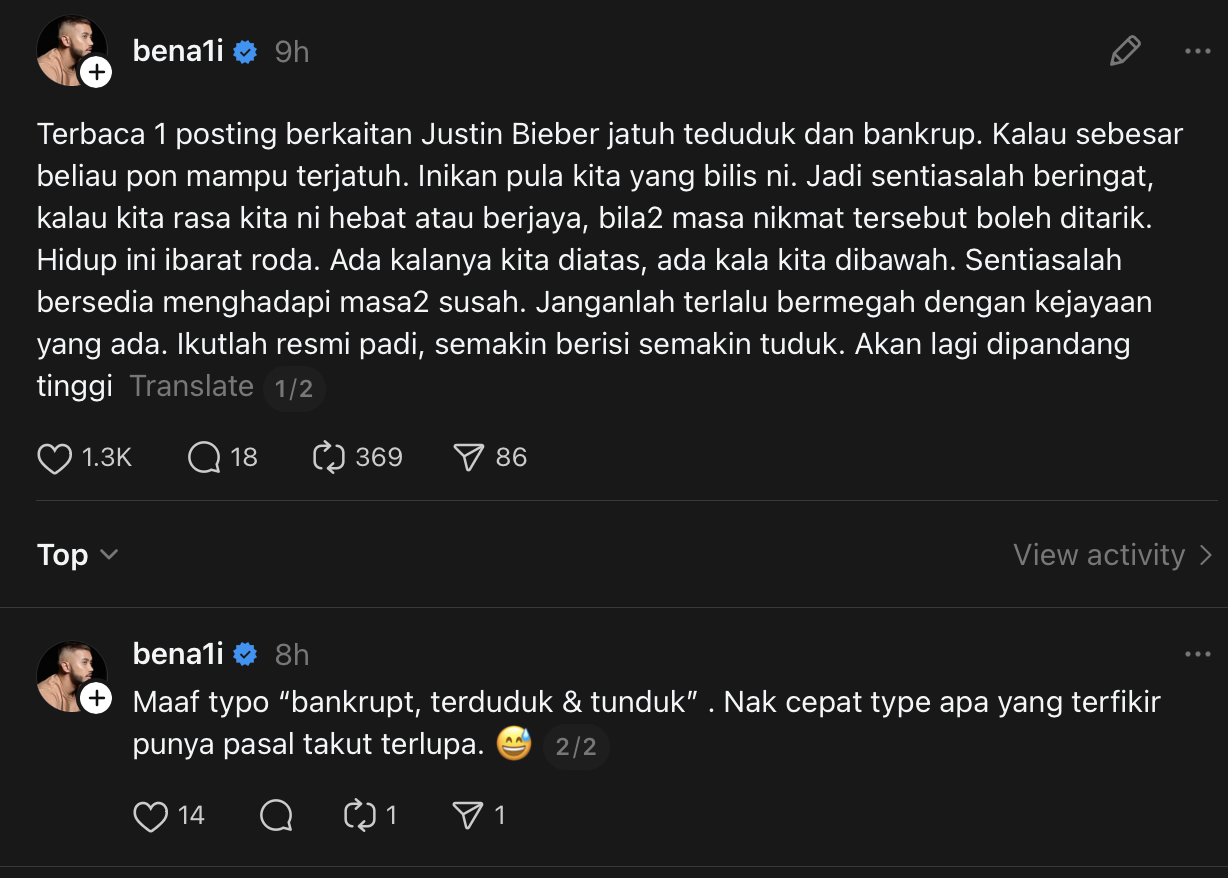The width and height of the screenshot is (1228, 878).
Task: Open View activity
Action: pos(1112,555)
